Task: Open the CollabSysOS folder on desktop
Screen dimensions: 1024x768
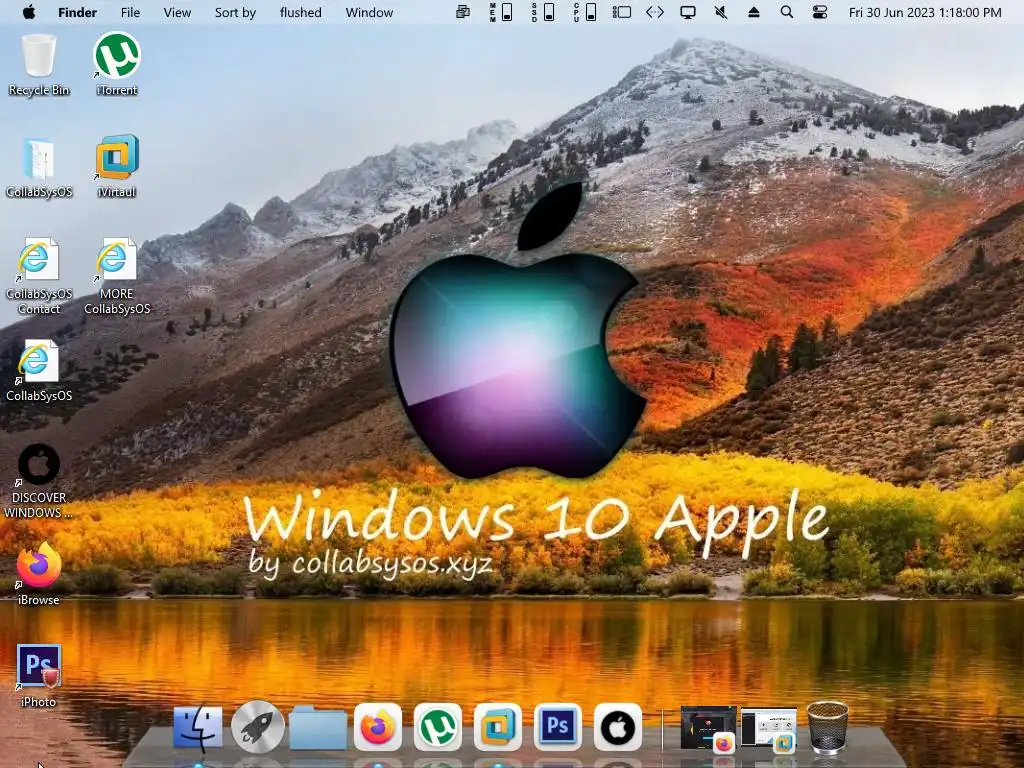Action: pos(39,167)
